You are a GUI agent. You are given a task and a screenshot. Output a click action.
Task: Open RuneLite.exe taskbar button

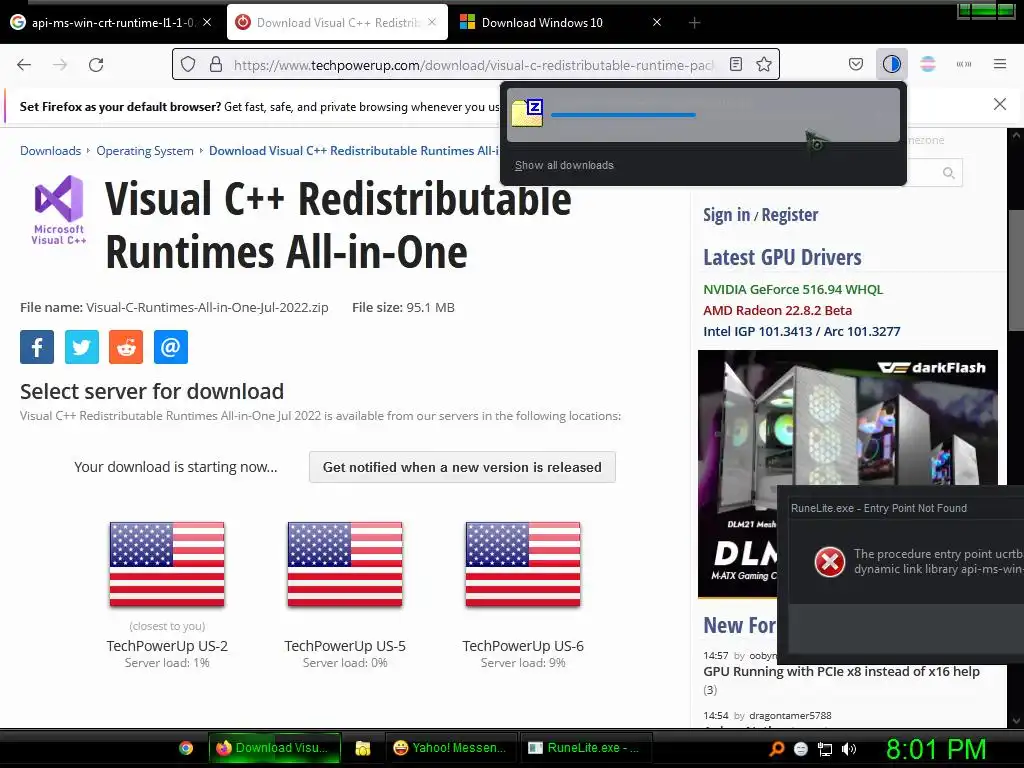[x=584, y=748]
